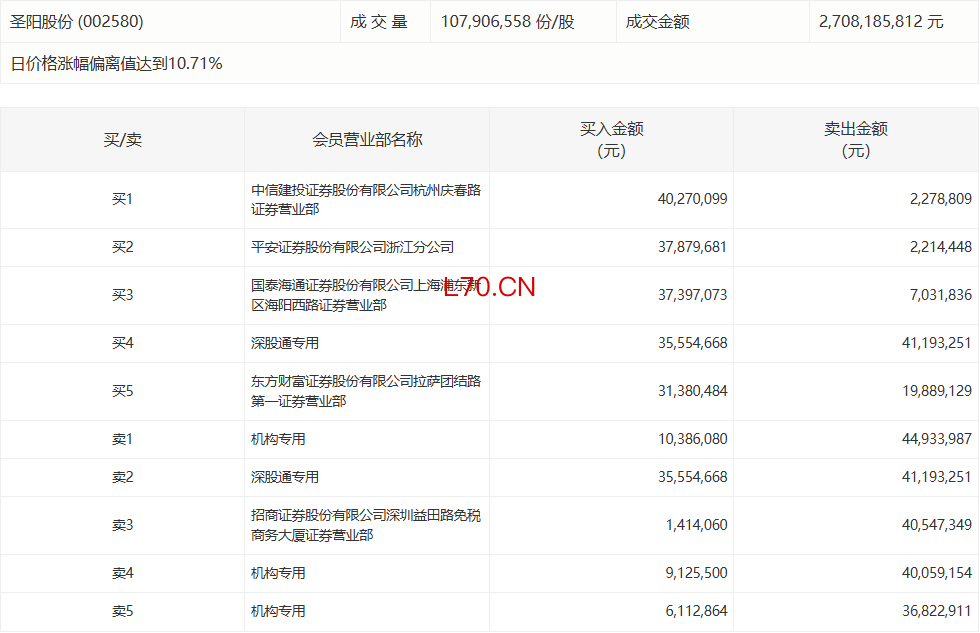Open 东方财富证券拉萨团结路第一证券营业部 entry
Image resolution: width=980 pixels, height=633 pixels.
[x=365, y=391]
